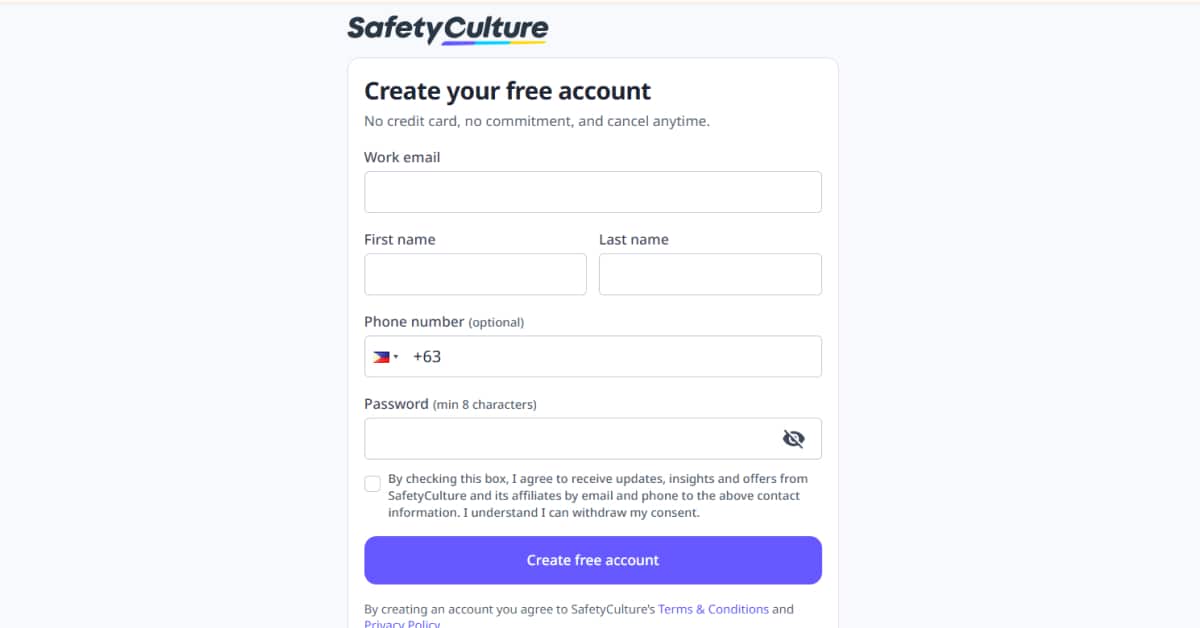The image size is (1200, 628).
Task: Check the marketing updates consent checkbox
Action: pos(373,484)
